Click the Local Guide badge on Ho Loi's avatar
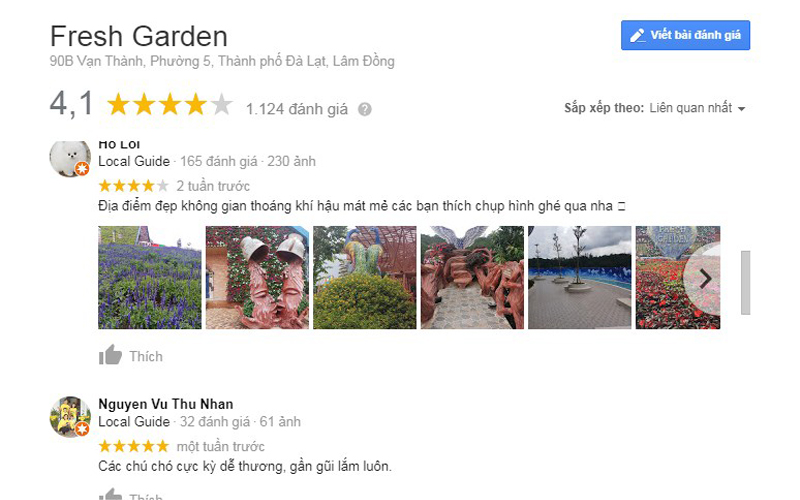Screen dimensions: 800x500 point(82,168)
